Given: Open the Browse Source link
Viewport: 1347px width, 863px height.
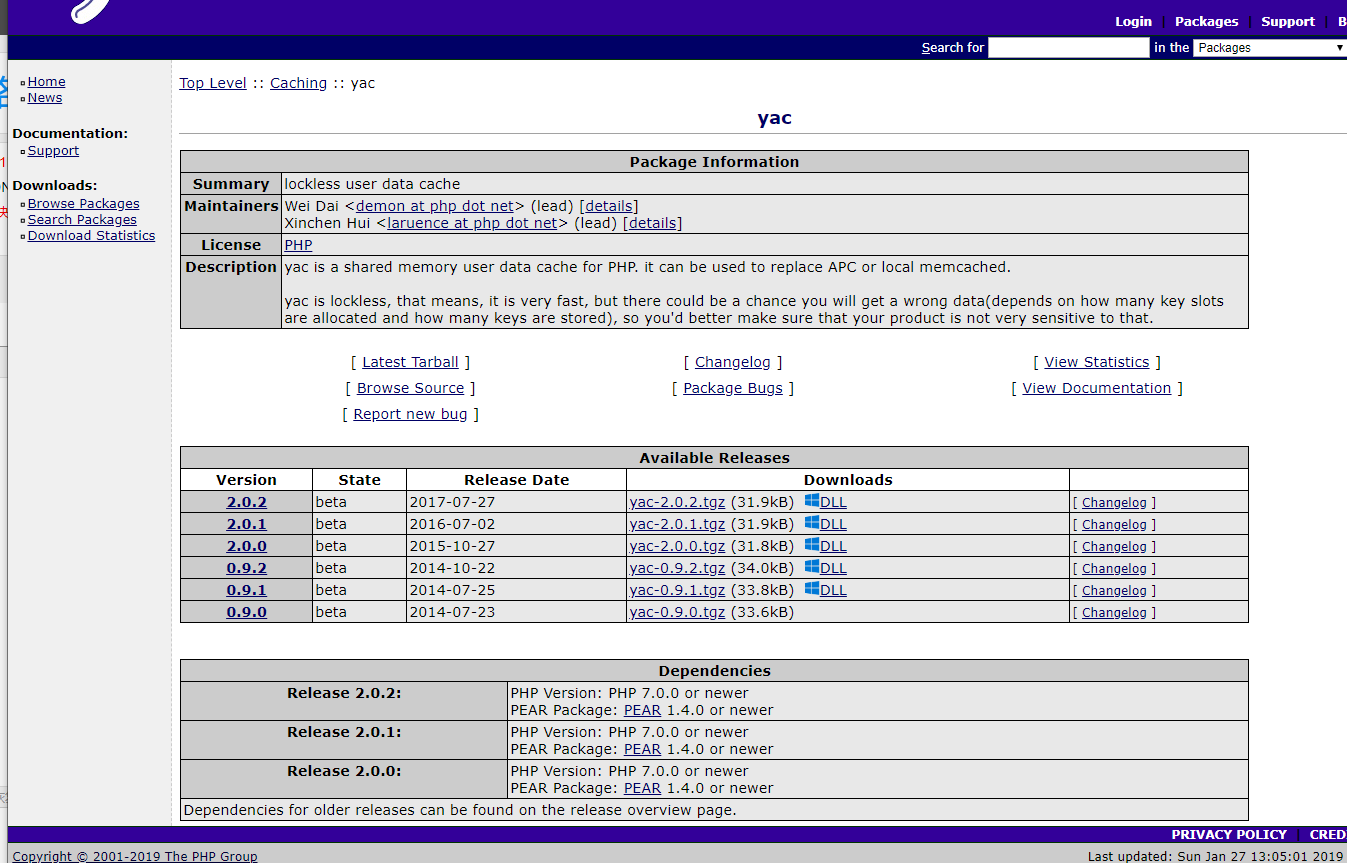Looking at the screenshot, I should 410,388.
